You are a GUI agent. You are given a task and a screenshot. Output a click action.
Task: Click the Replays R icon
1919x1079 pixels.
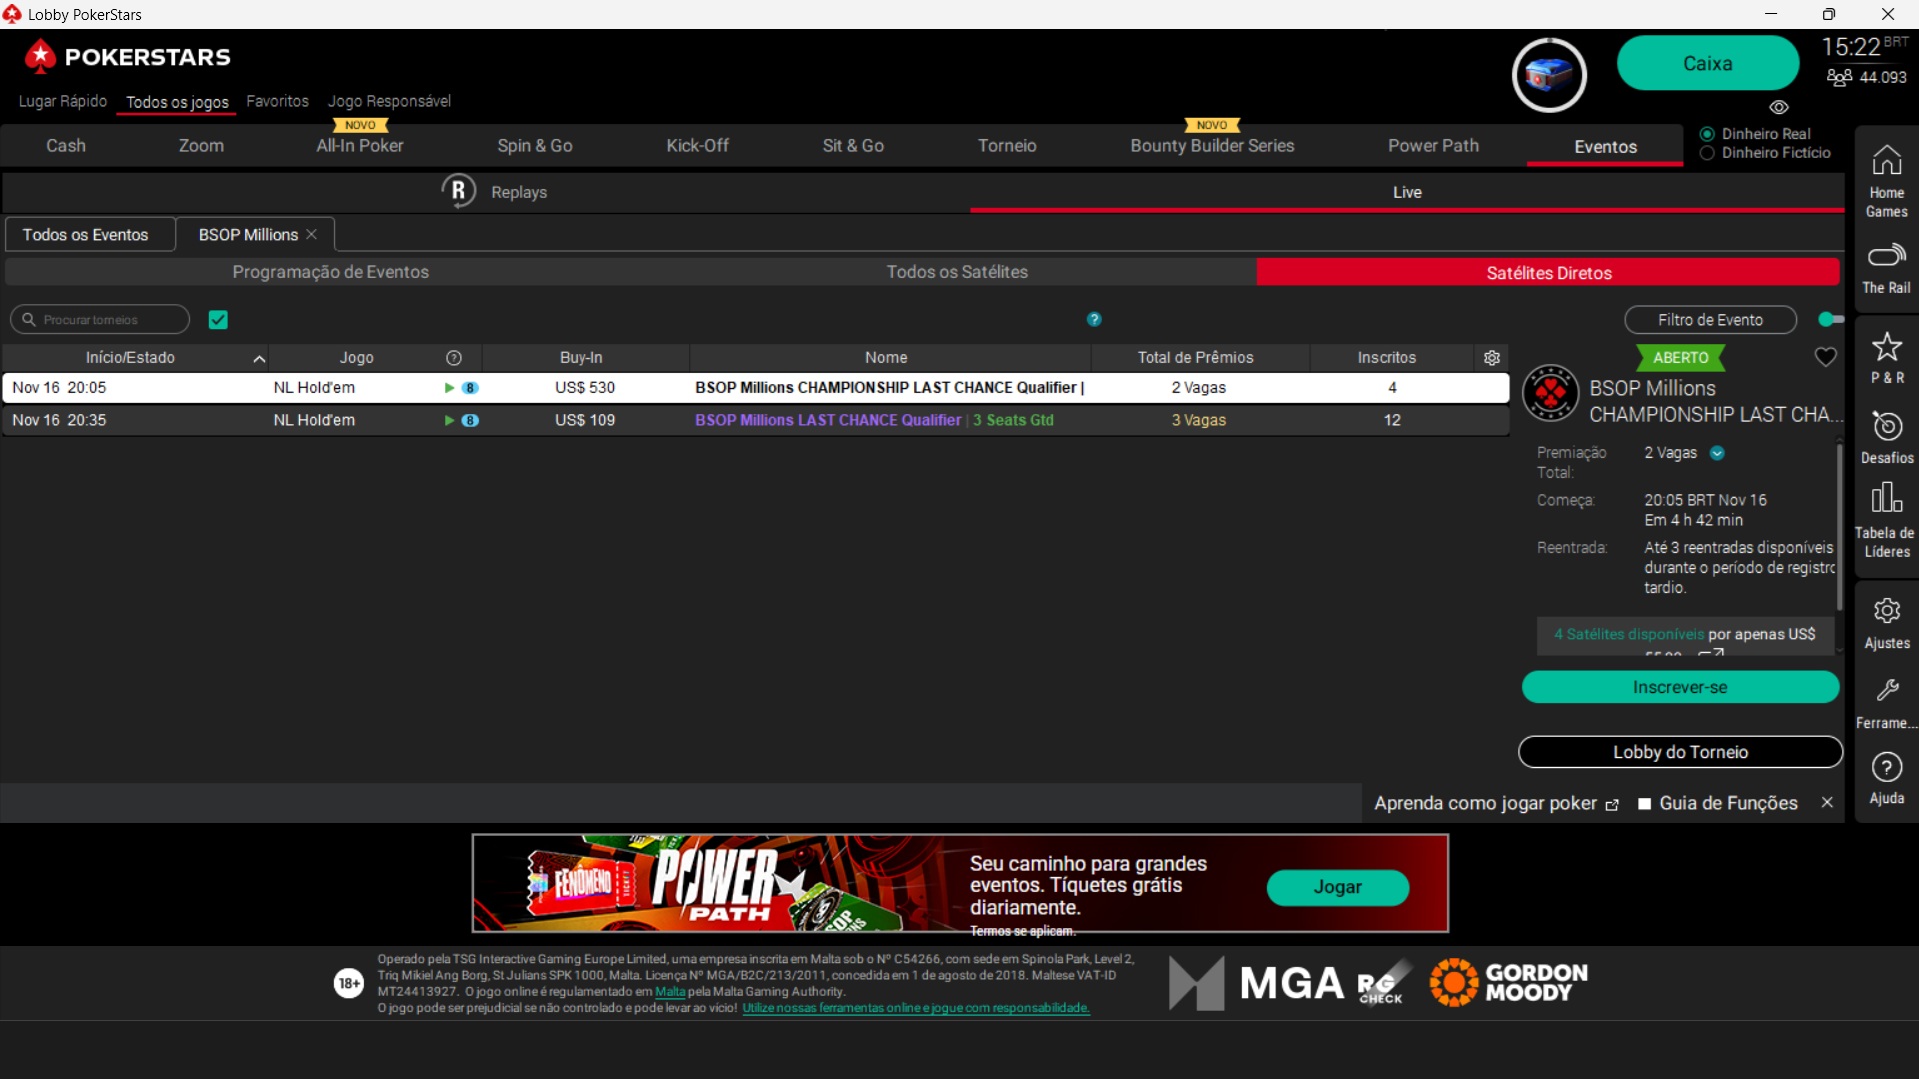coord(458,191)
